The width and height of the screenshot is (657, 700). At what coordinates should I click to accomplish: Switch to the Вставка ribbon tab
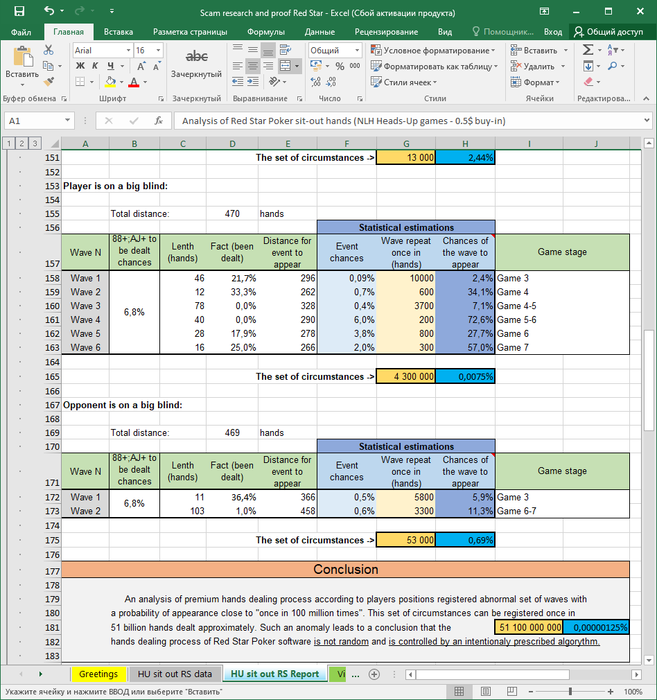118,32
